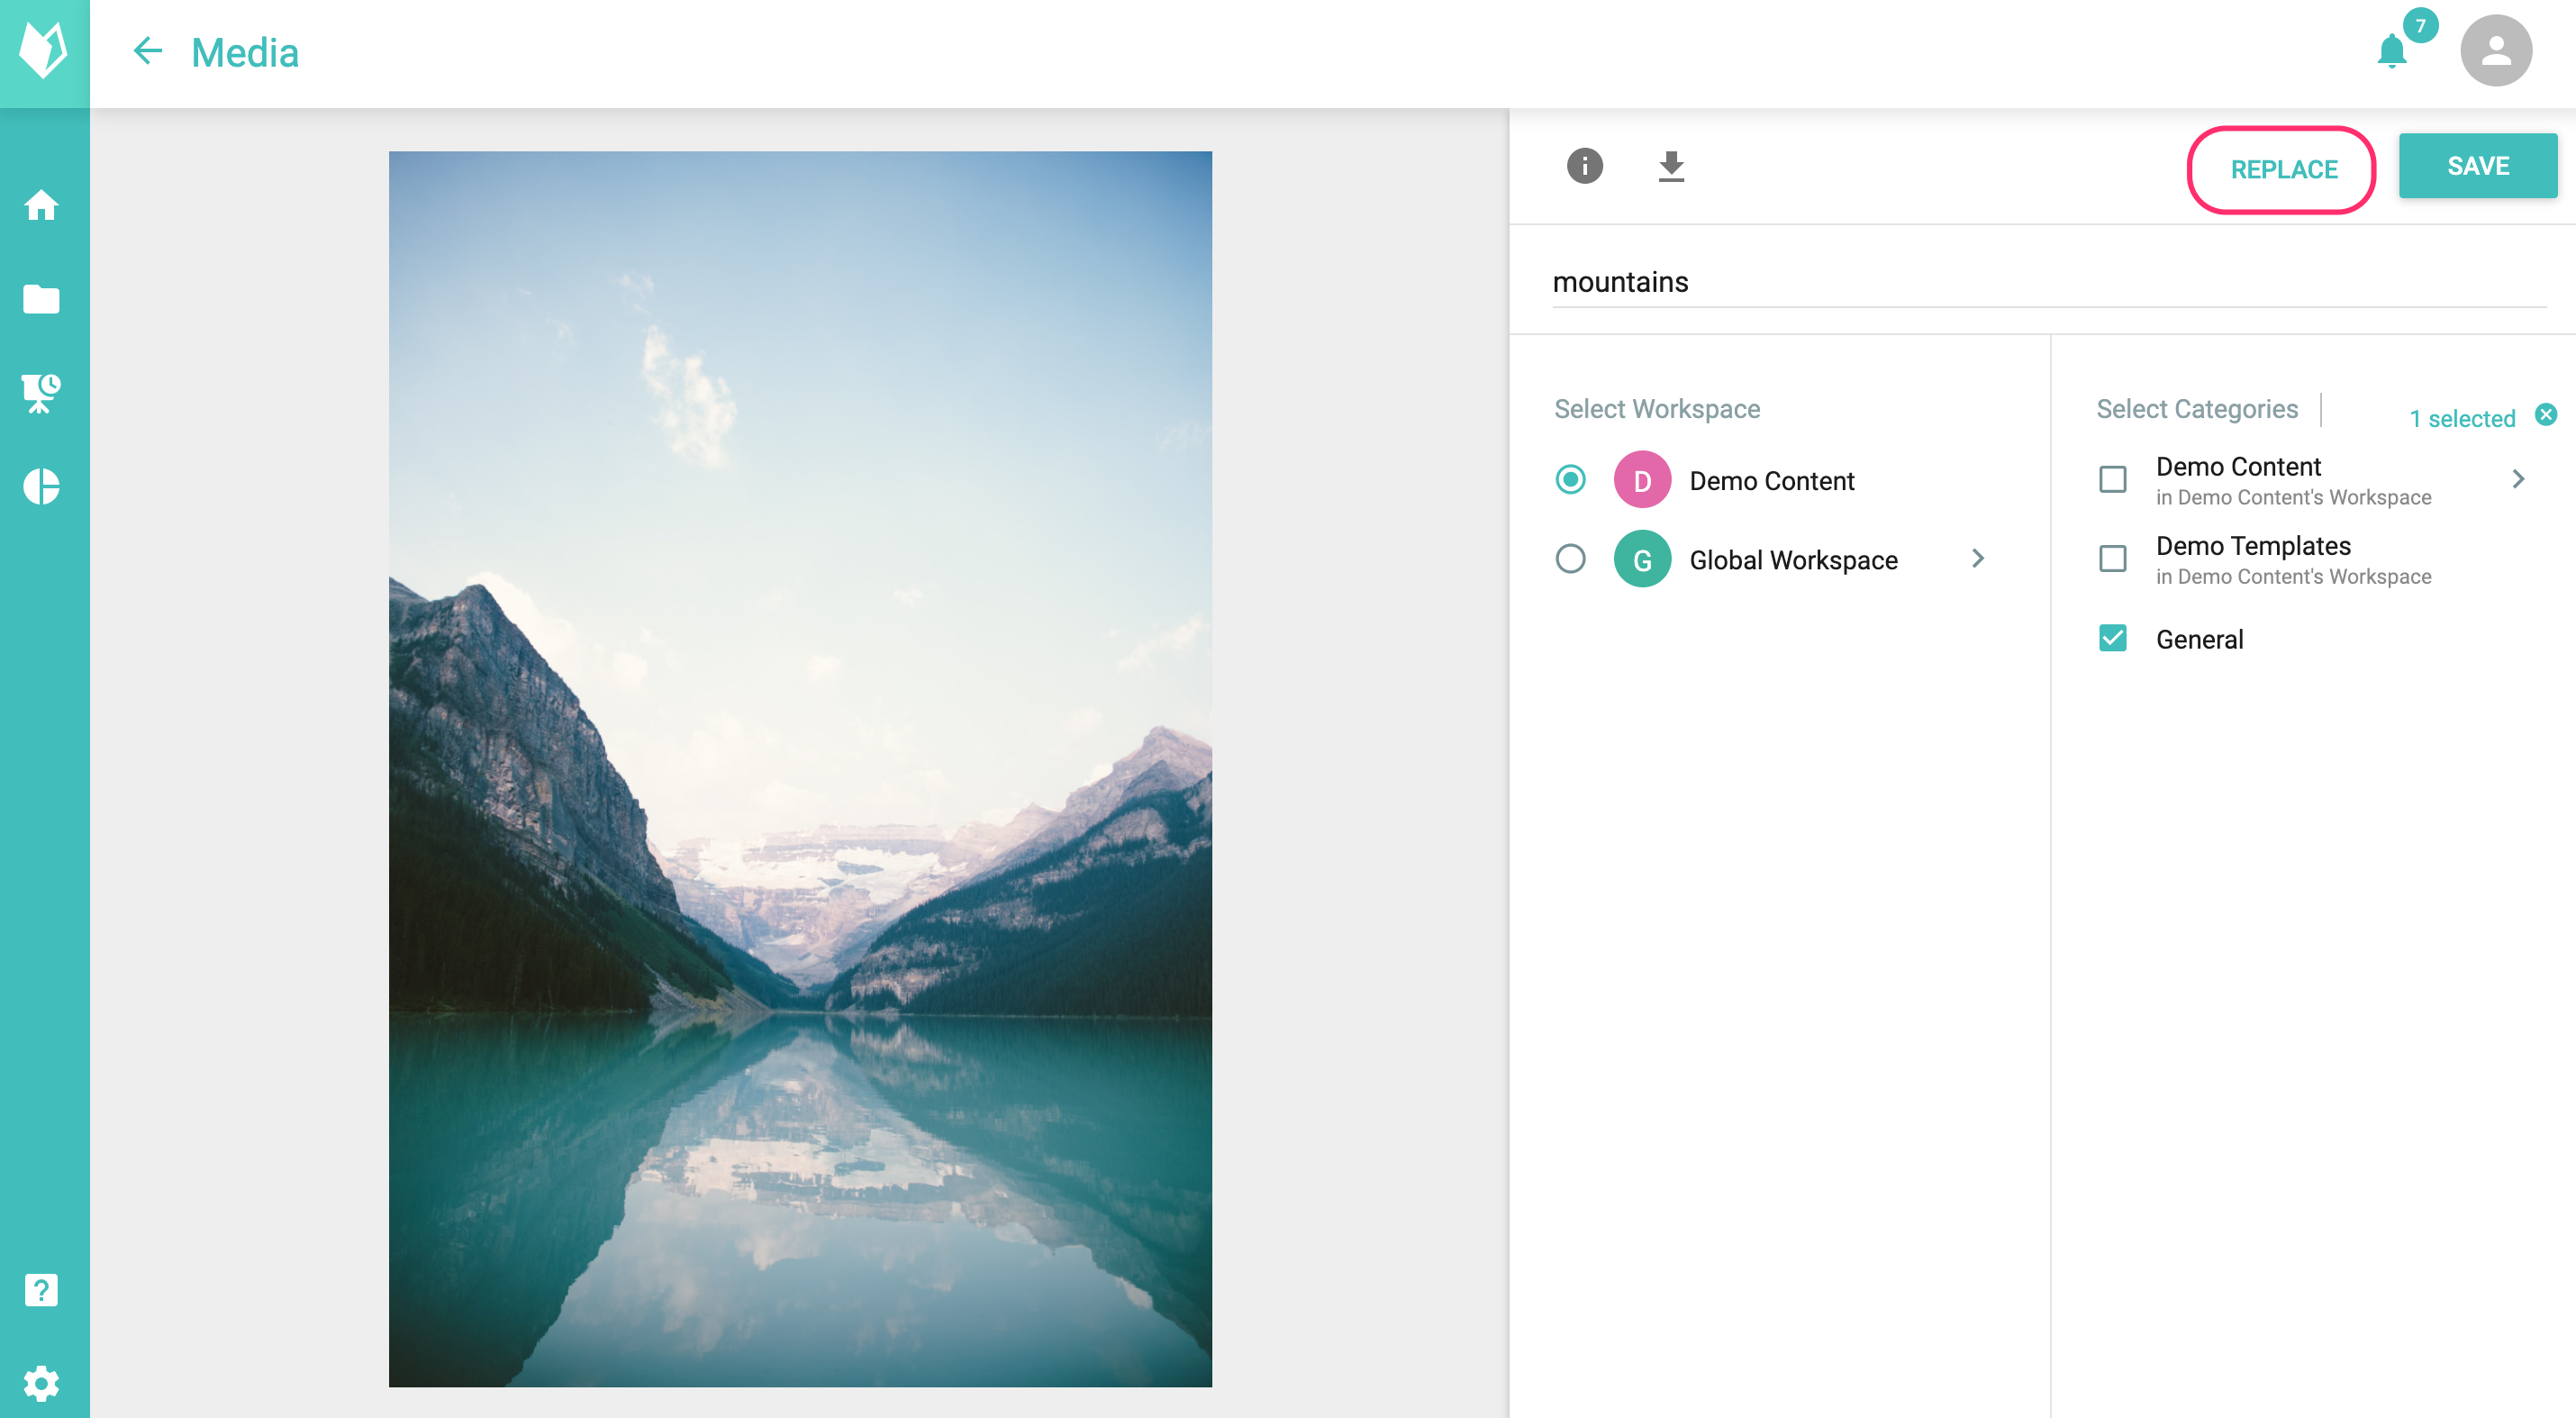Image resolution: width=2576 pixels, height=1418 pixels.
Task: Uncheck the General category checkbox
Action: point(2112,639)
